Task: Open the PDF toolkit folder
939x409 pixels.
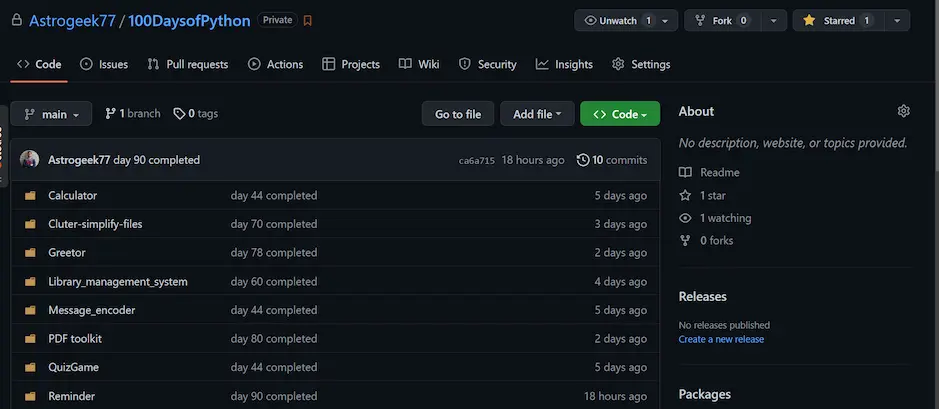Action: 75,339
